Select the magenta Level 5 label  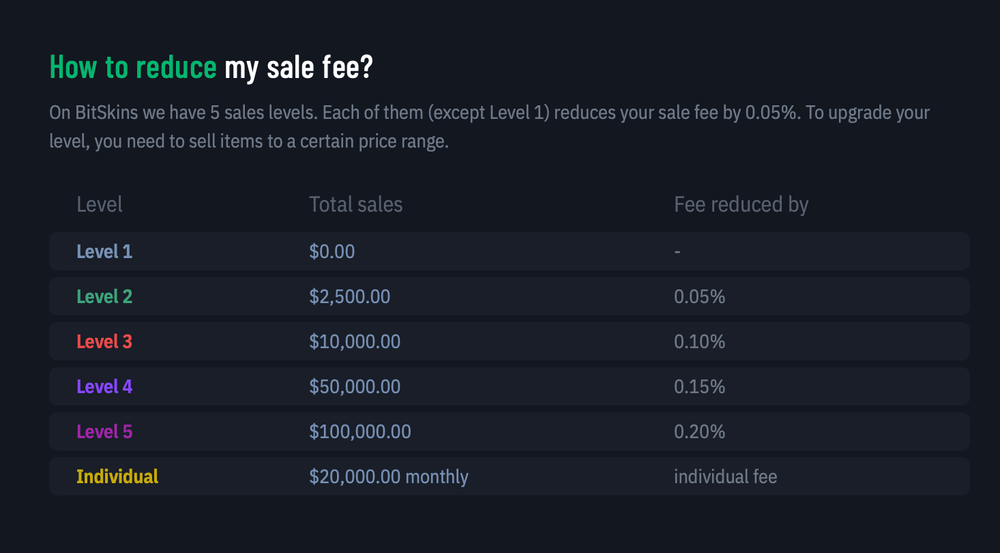tap(104, 432)
